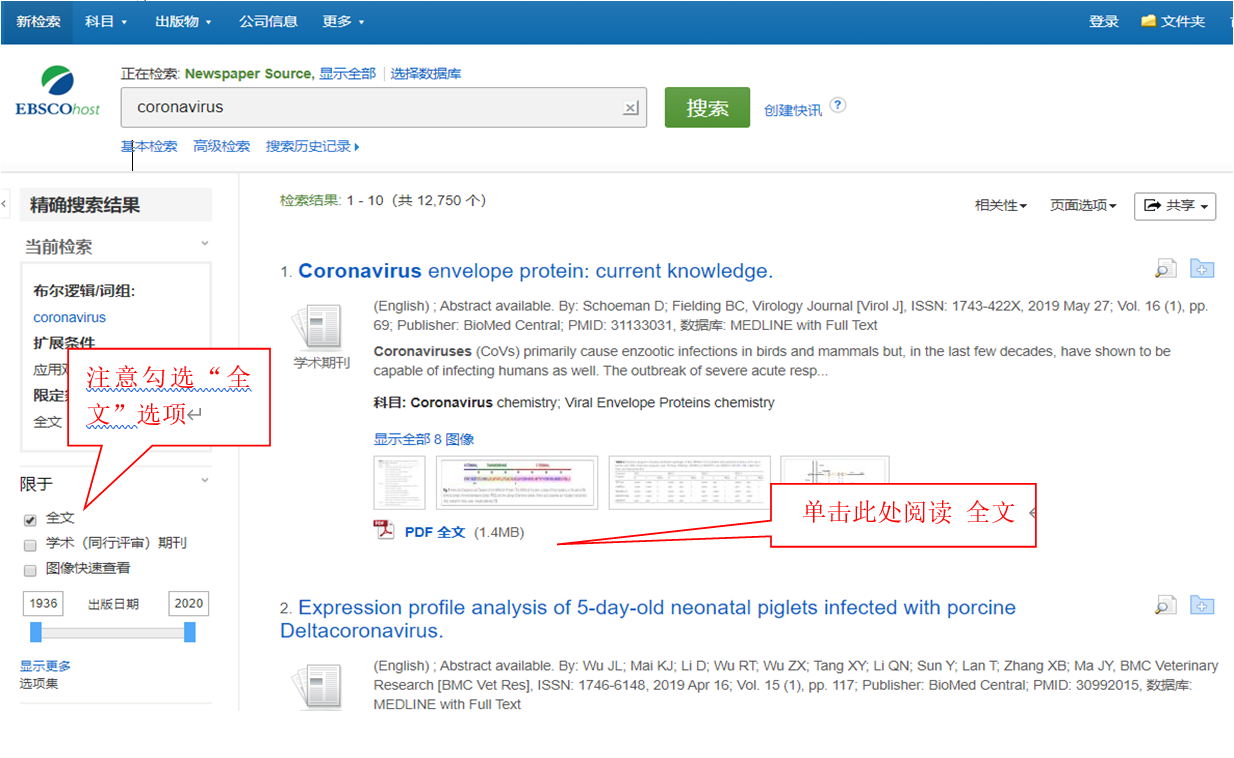
Task: Open the 科目 menu in top bar
Action: [106, 21]
